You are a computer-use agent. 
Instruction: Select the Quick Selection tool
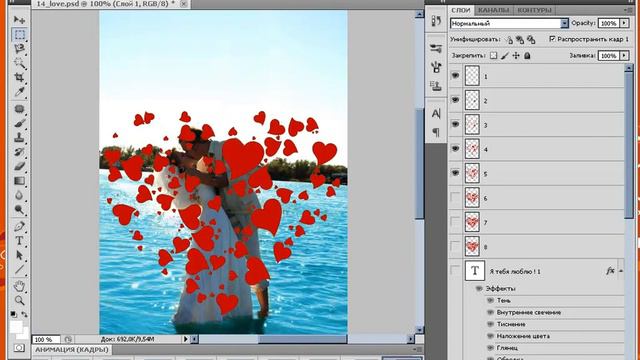point(19,63)
